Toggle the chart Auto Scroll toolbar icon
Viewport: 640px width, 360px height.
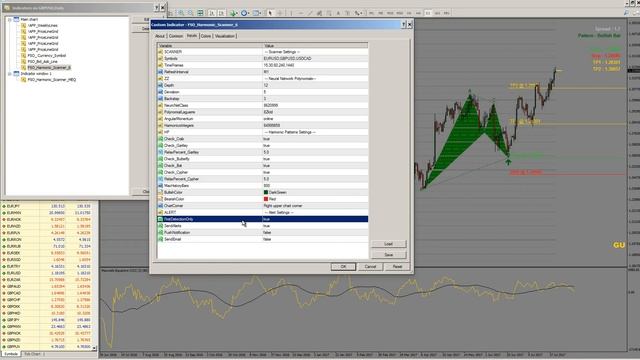tap(212, 13)
